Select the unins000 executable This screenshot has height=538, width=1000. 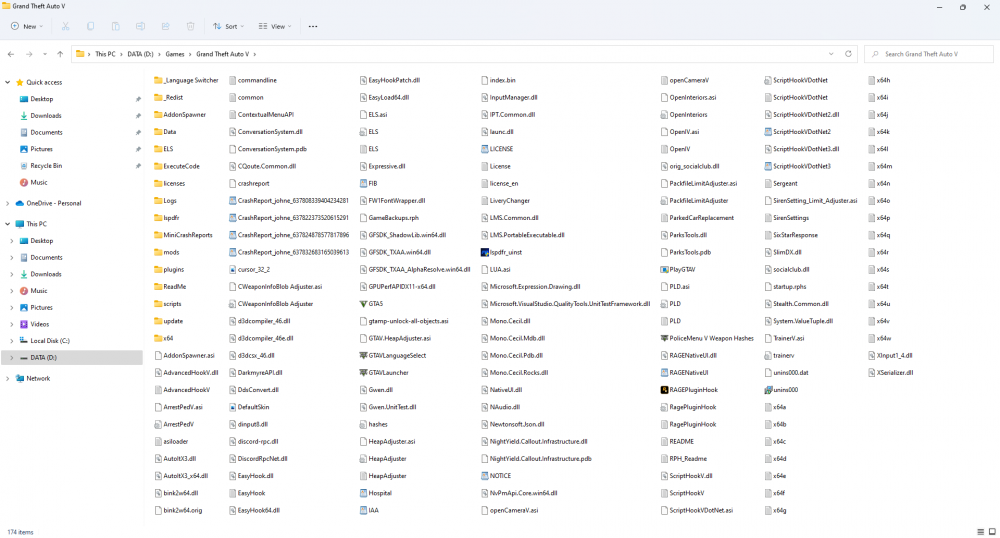781,390
